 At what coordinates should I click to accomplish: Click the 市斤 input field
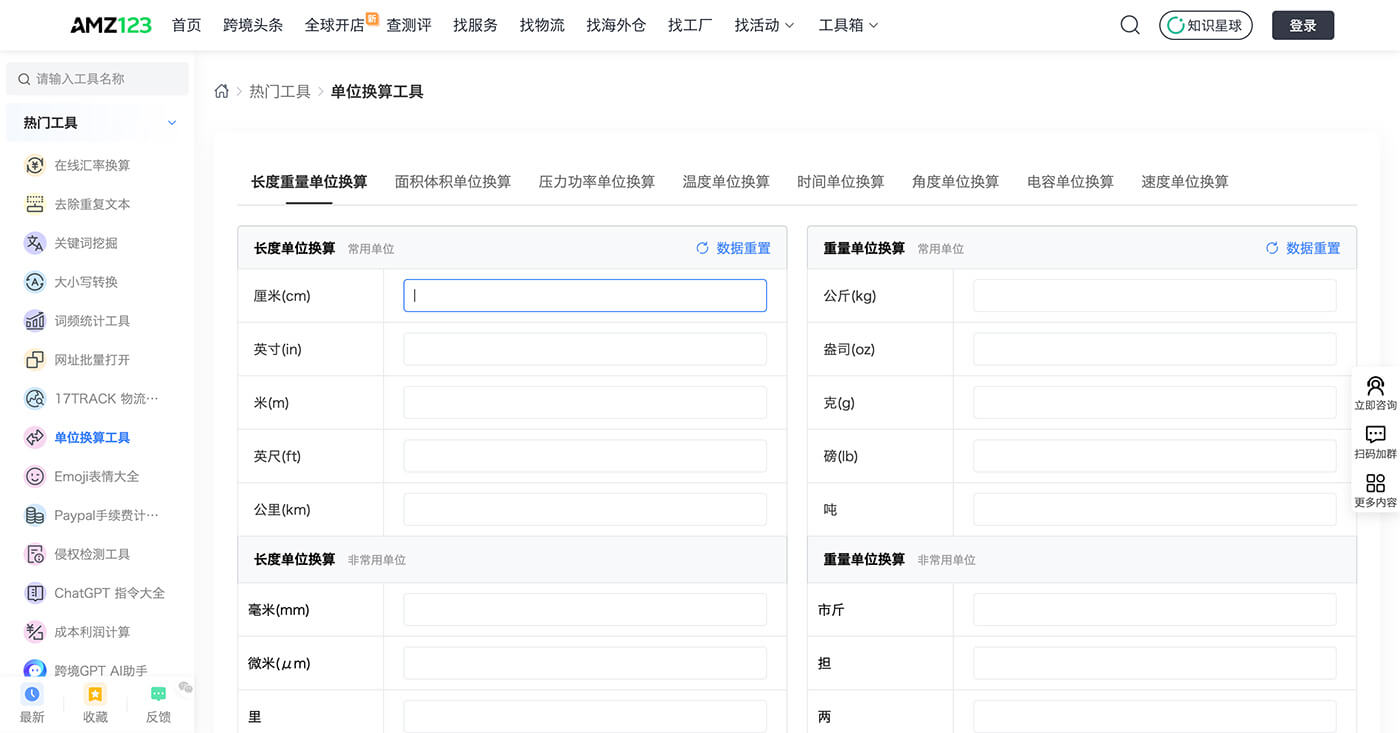click(1155, 609)
